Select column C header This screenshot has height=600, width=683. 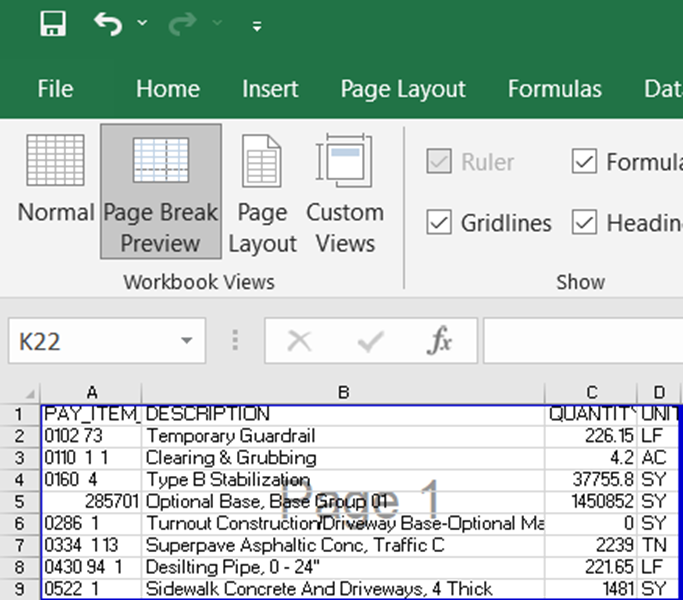pyautogui.click(x=591, y=393)
